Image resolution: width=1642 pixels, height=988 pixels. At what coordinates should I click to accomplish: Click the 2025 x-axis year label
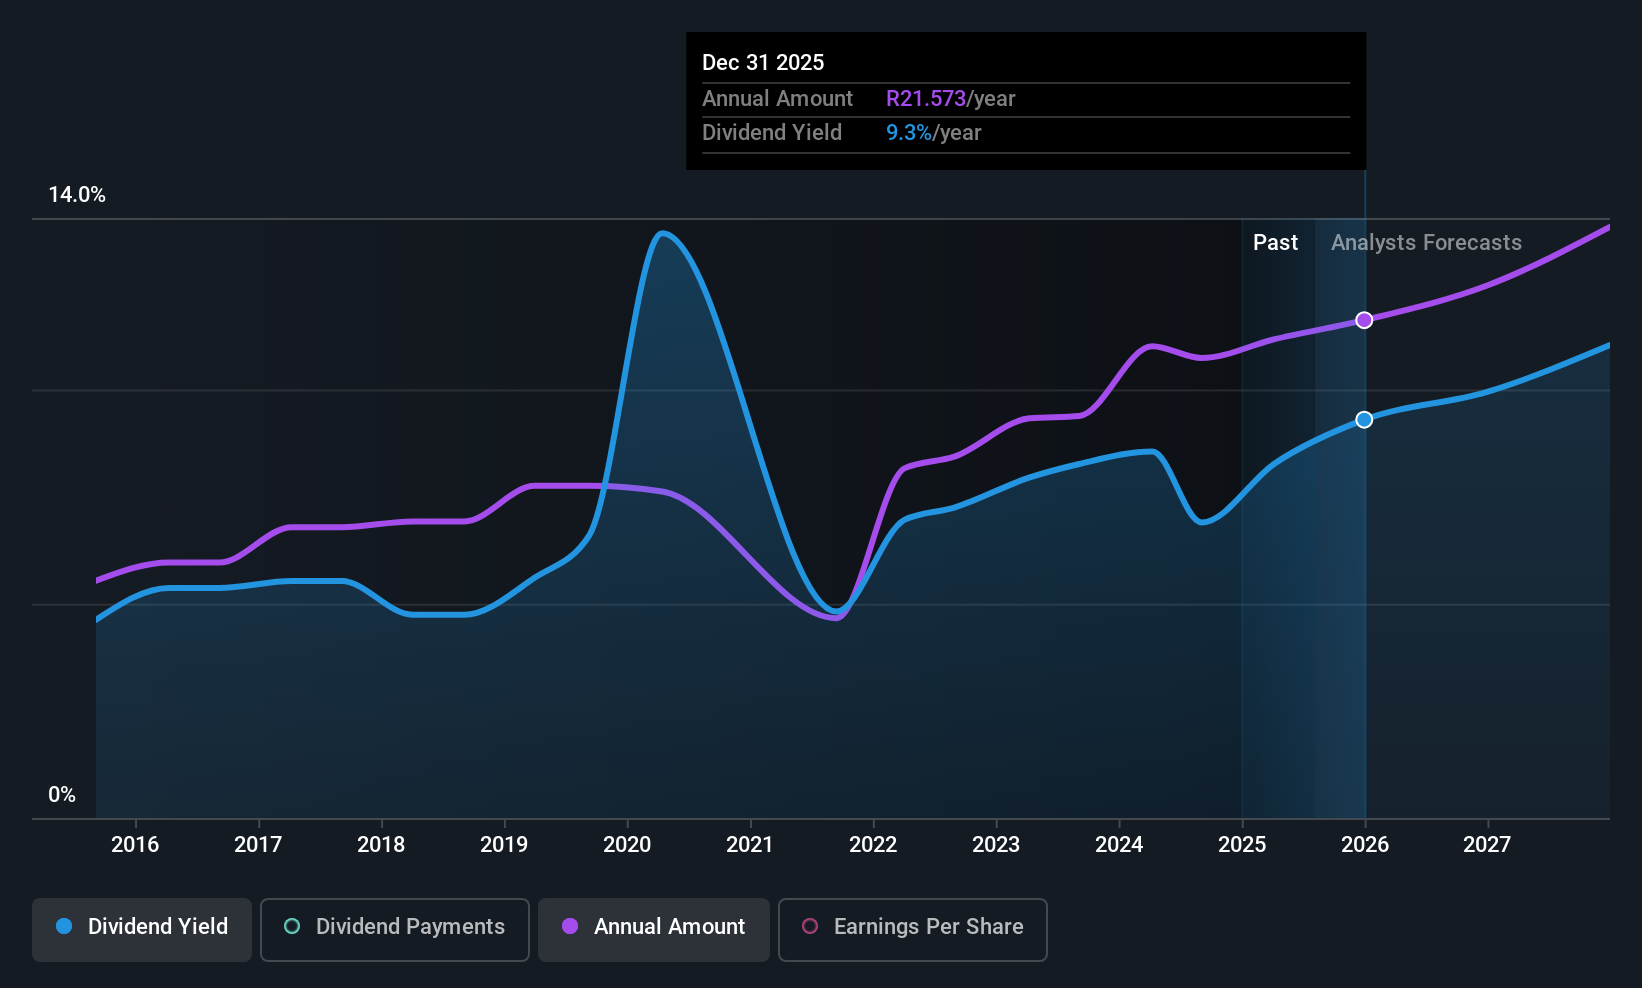click(x=1242, y=845)
